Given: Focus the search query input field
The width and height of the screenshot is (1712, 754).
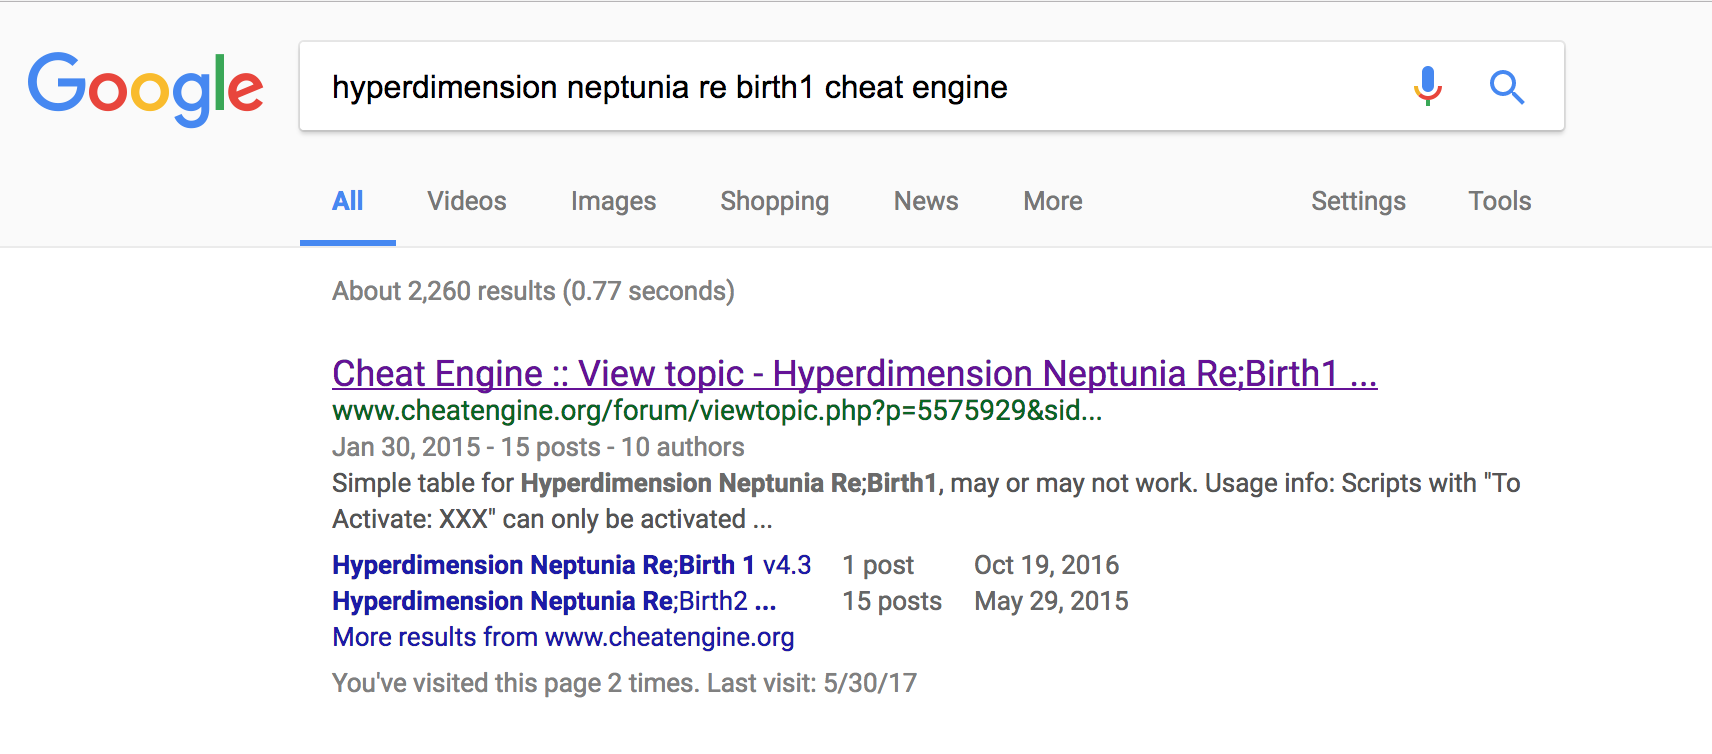Looking at the screenshot, I should [850, 87].
